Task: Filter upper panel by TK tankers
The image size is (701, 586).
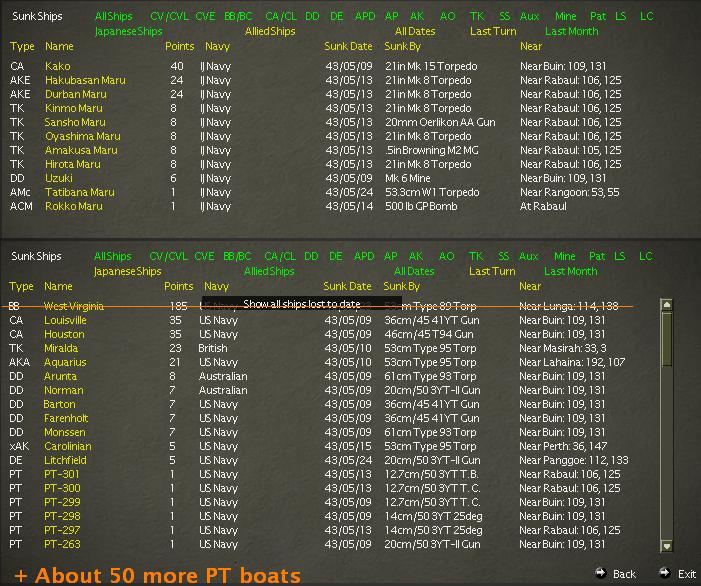Action: pos(477,16)
